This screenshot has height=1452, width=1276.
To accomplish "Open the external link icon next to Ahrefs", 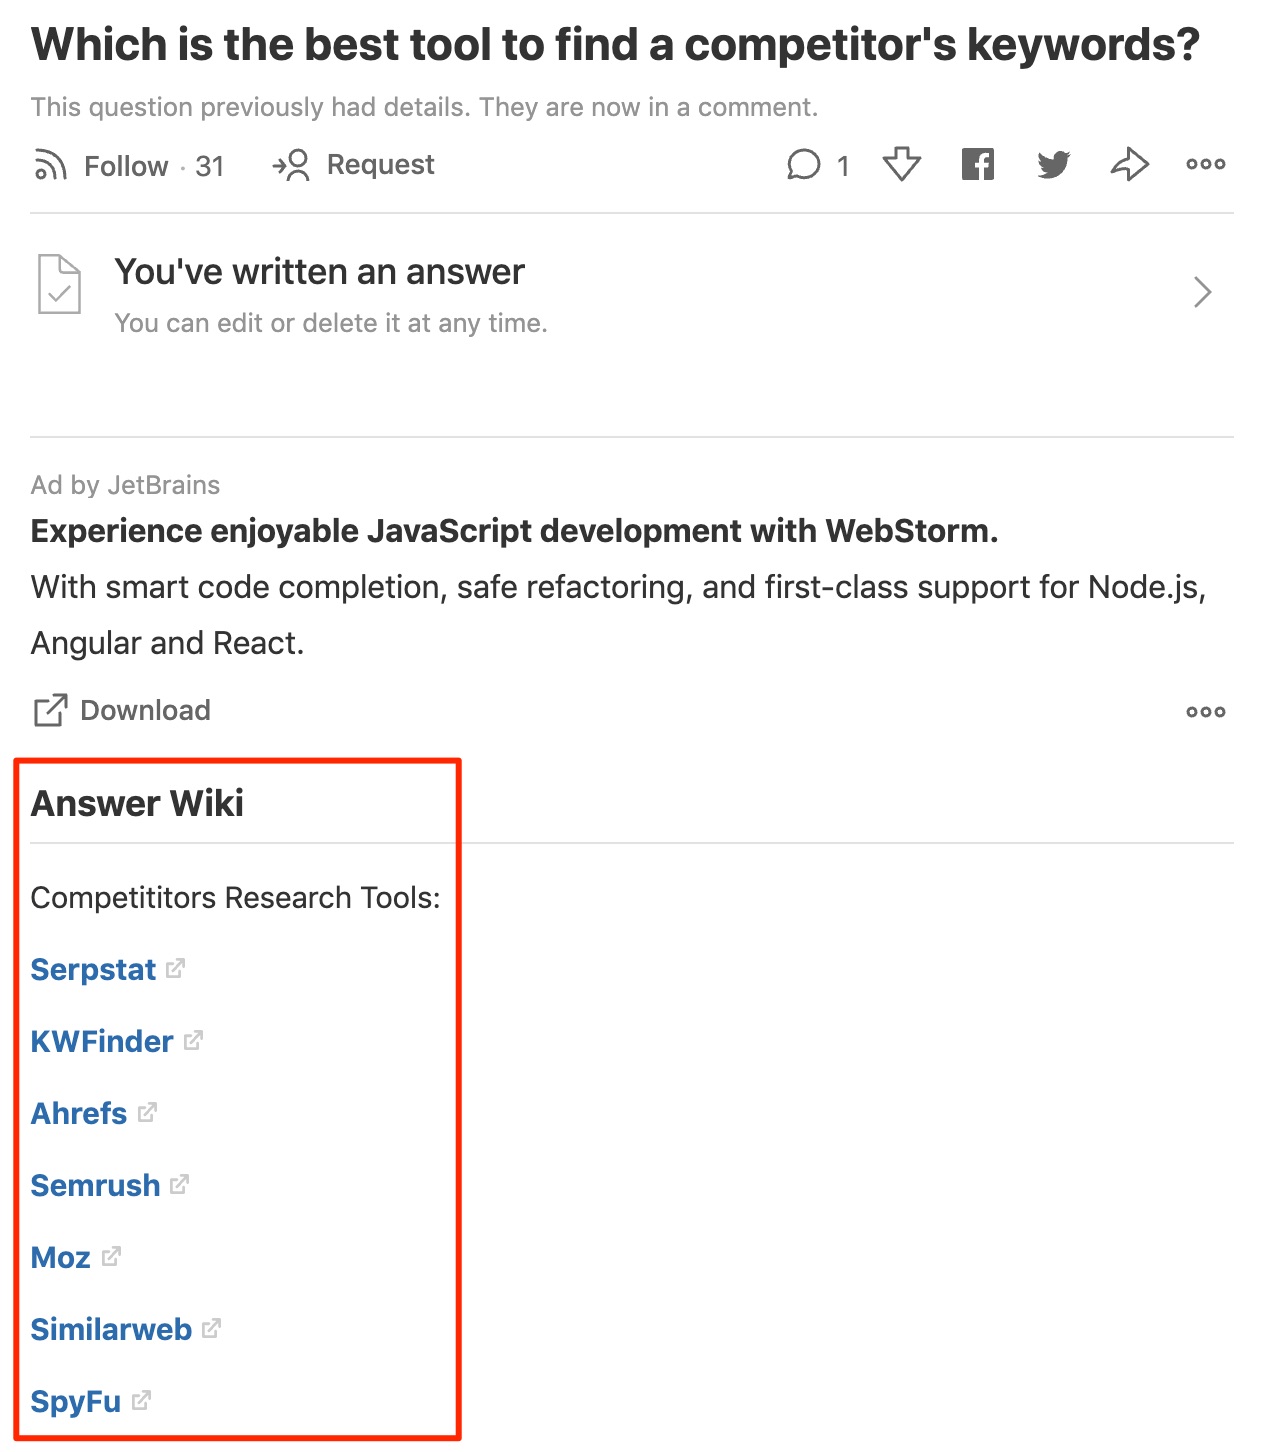I will pyautogui.click(x=146, y=1111).
